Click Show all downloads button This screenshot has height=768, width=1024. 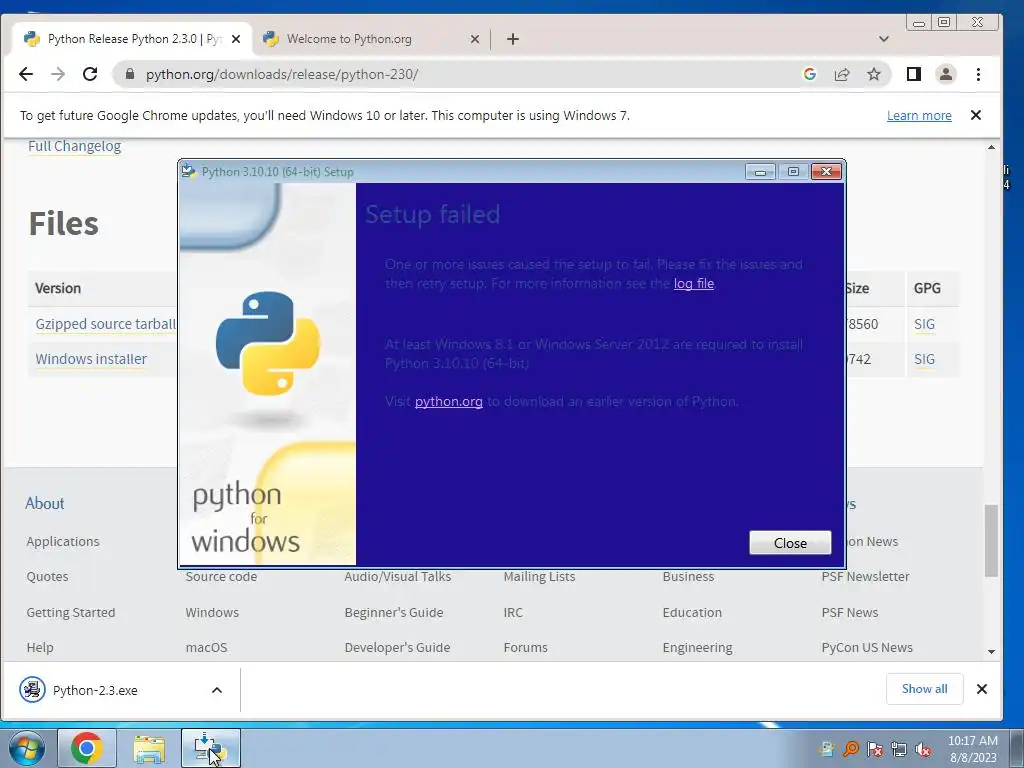[924, 689]
